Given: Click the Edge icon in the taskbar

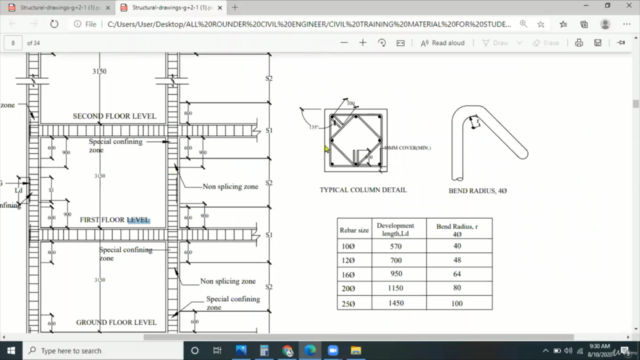Looking at the screenshot, I should point(310,351).
